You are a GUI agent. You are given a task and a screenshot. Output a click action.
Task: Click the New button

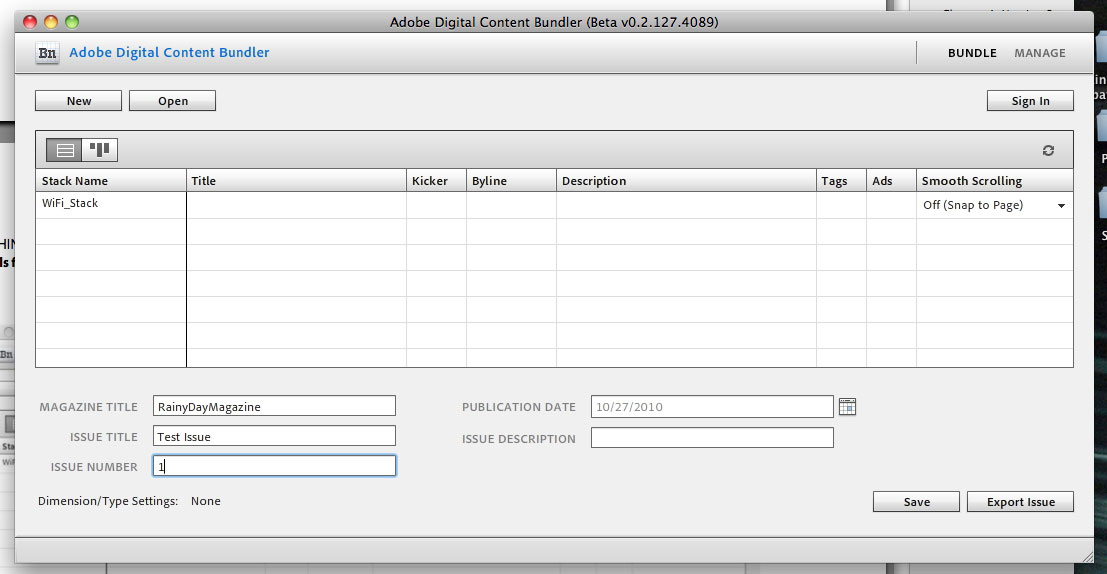tap(78, 101)
